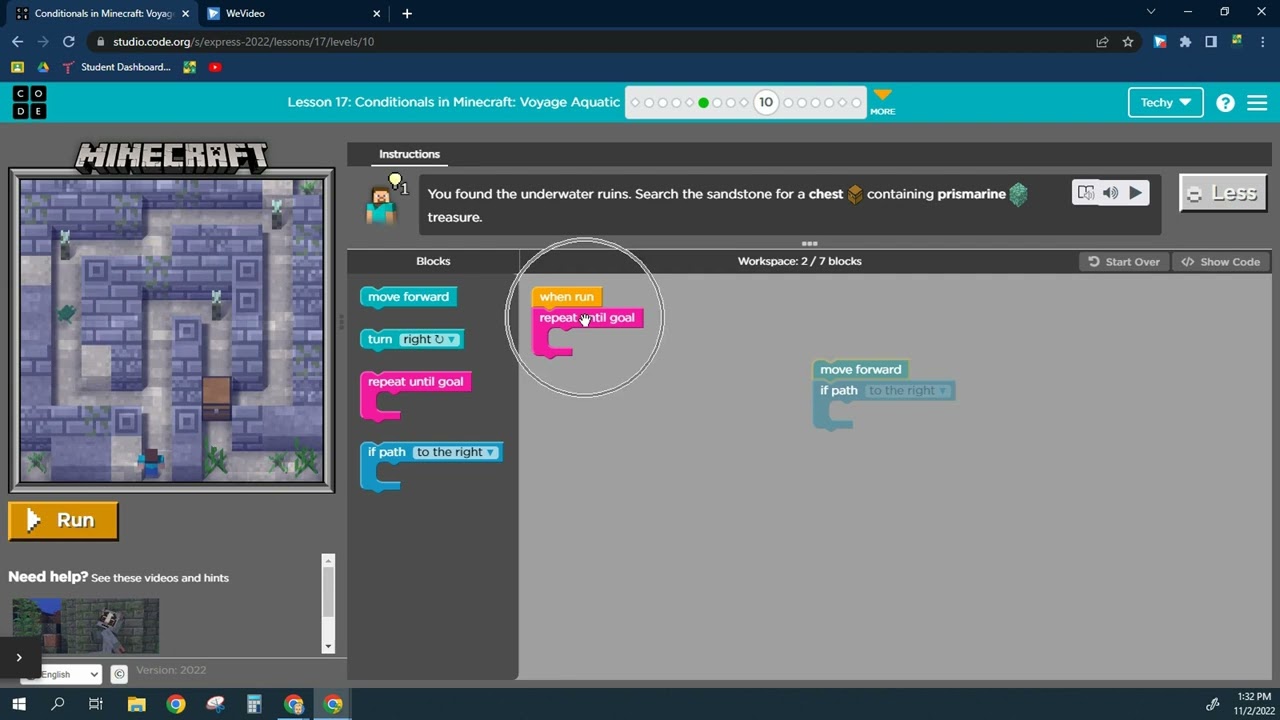Open Snipping Tool from taskbar

[215, 704]
